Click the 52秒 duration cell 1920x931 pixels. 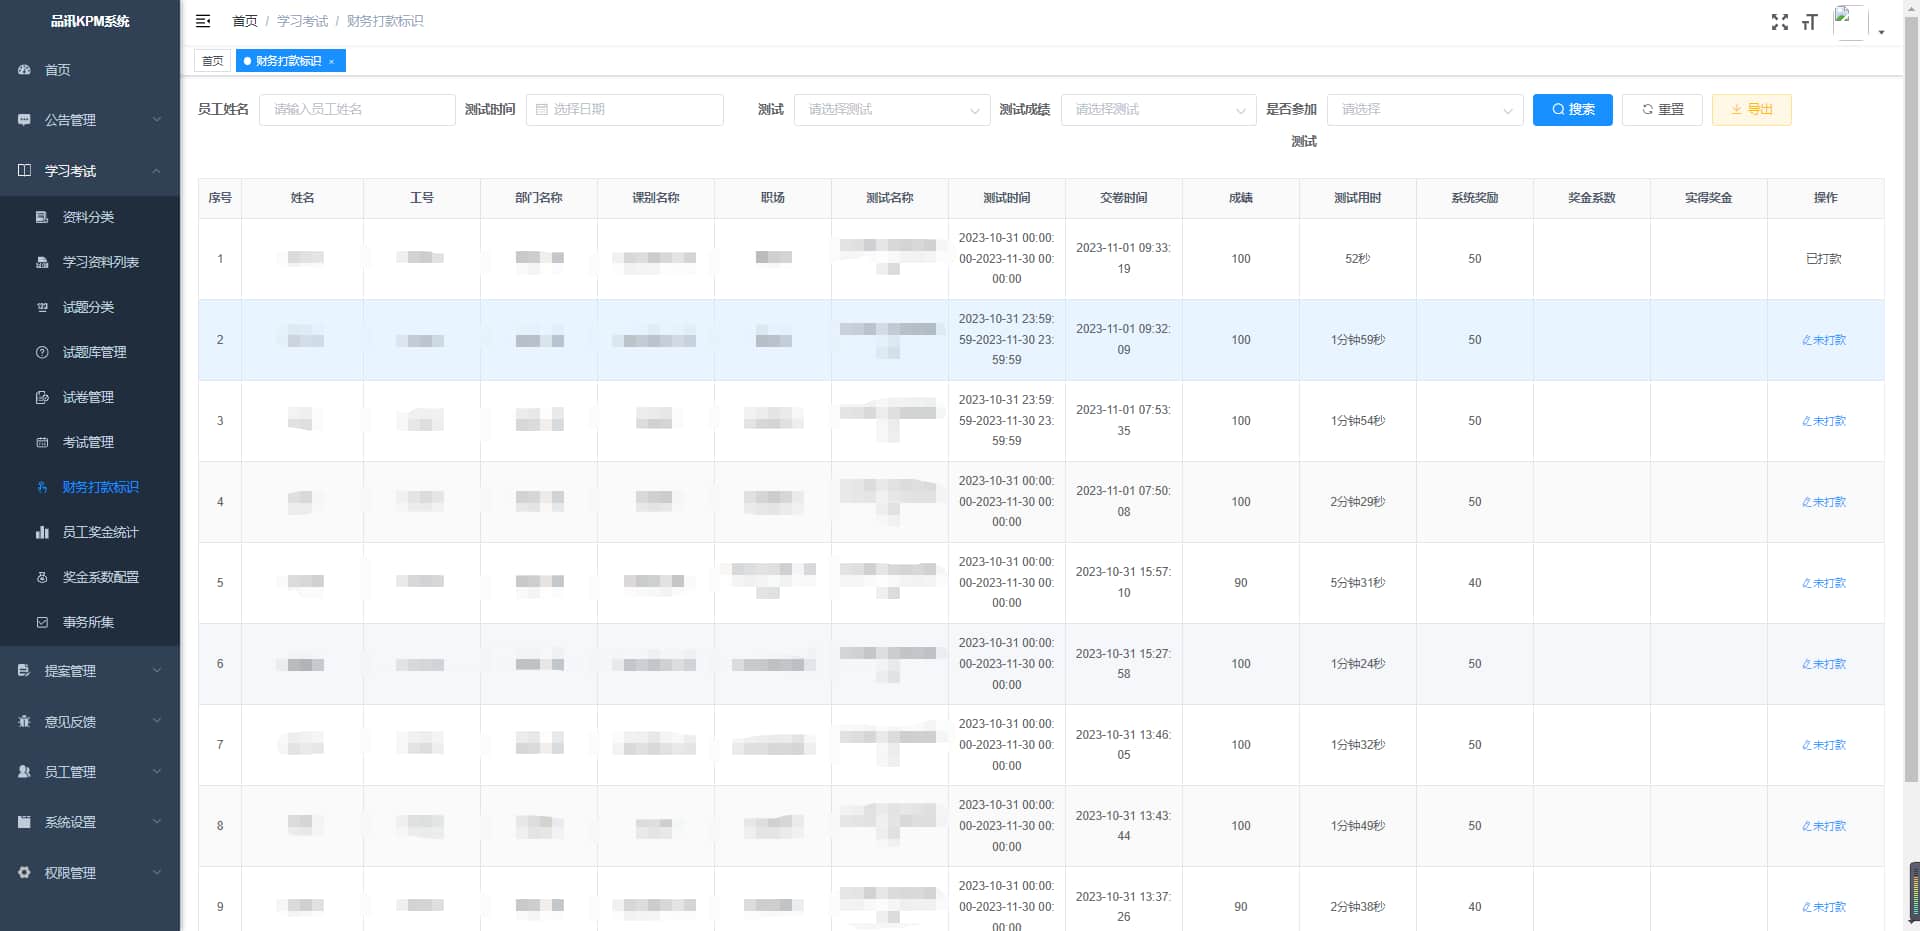click(1357, 259)
